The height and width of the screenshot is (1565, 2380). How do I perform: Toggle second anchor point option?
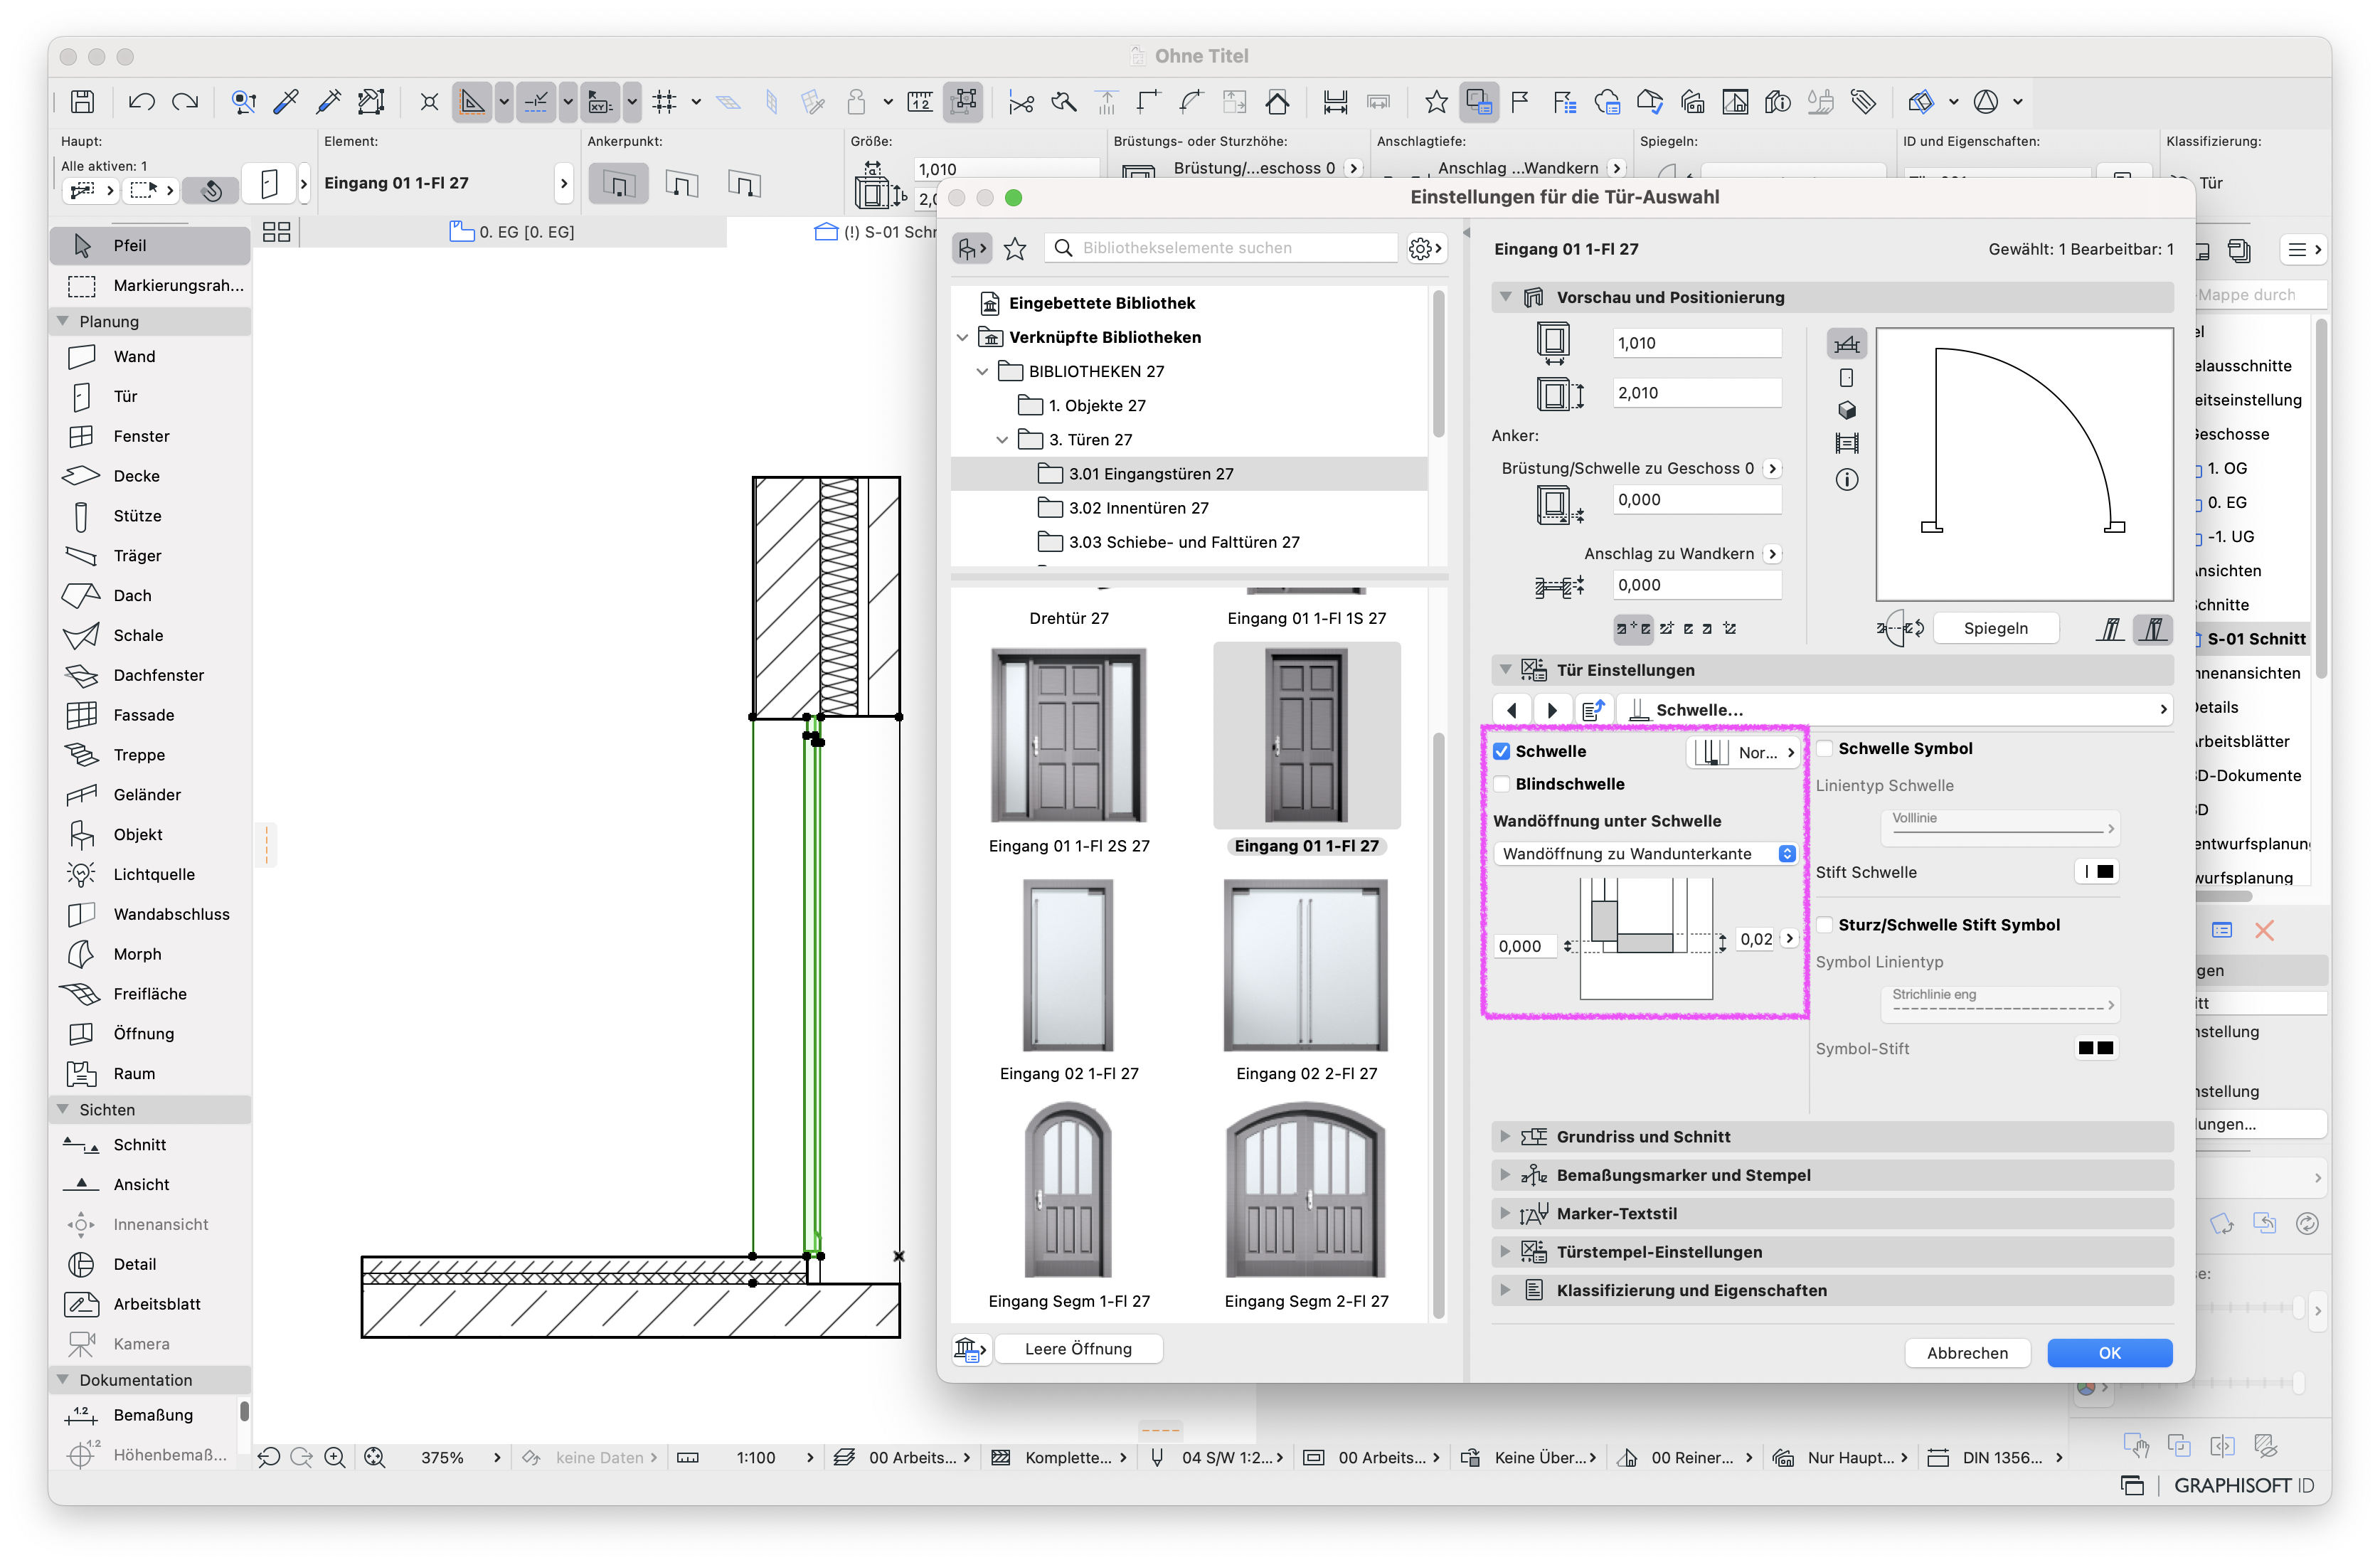coord(682,184)
